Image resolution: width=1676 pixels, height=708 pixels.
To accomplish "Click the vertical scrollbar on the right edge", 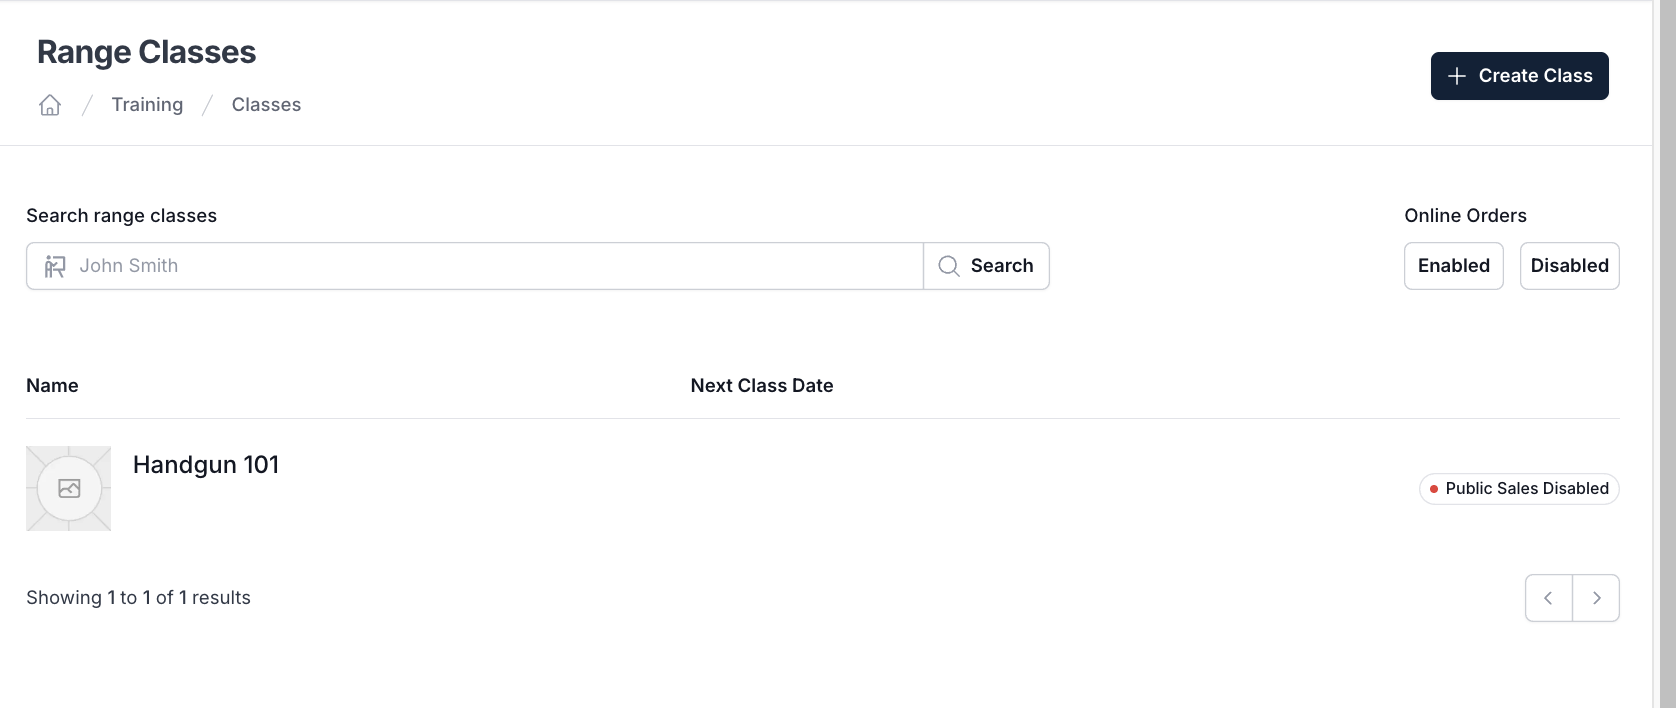I will tap(1667, 354).
